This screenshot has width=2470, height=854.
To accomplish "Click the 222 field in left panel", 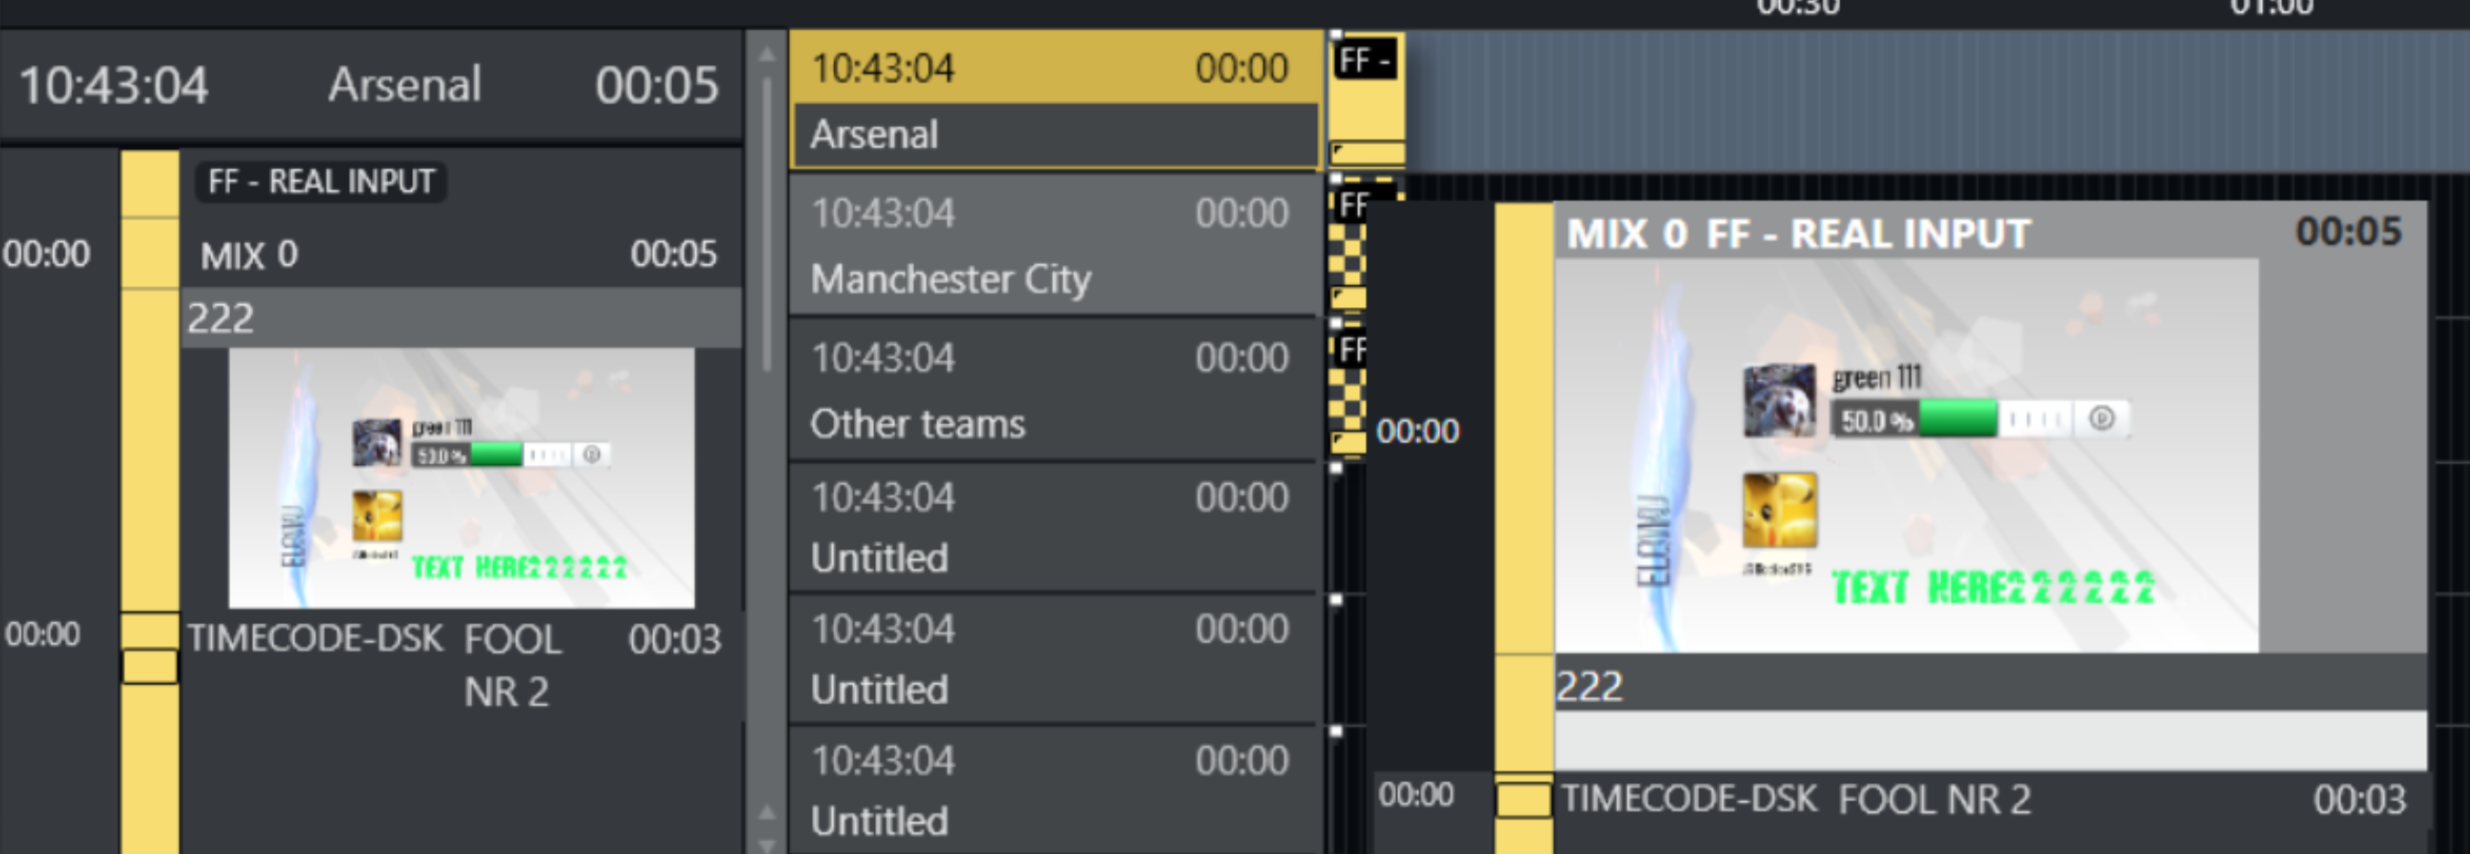I will (x=461, y=319).
